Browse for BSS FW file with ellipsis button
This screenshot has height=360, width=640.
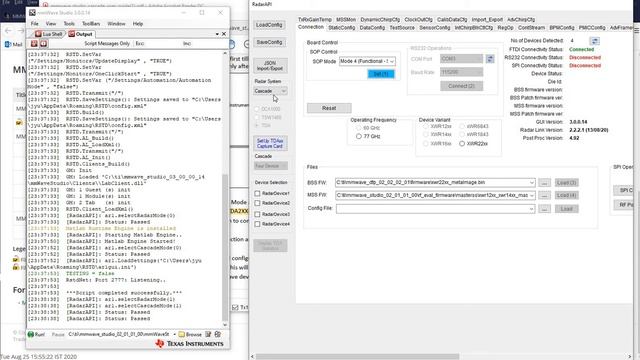(x=544, y=182)
